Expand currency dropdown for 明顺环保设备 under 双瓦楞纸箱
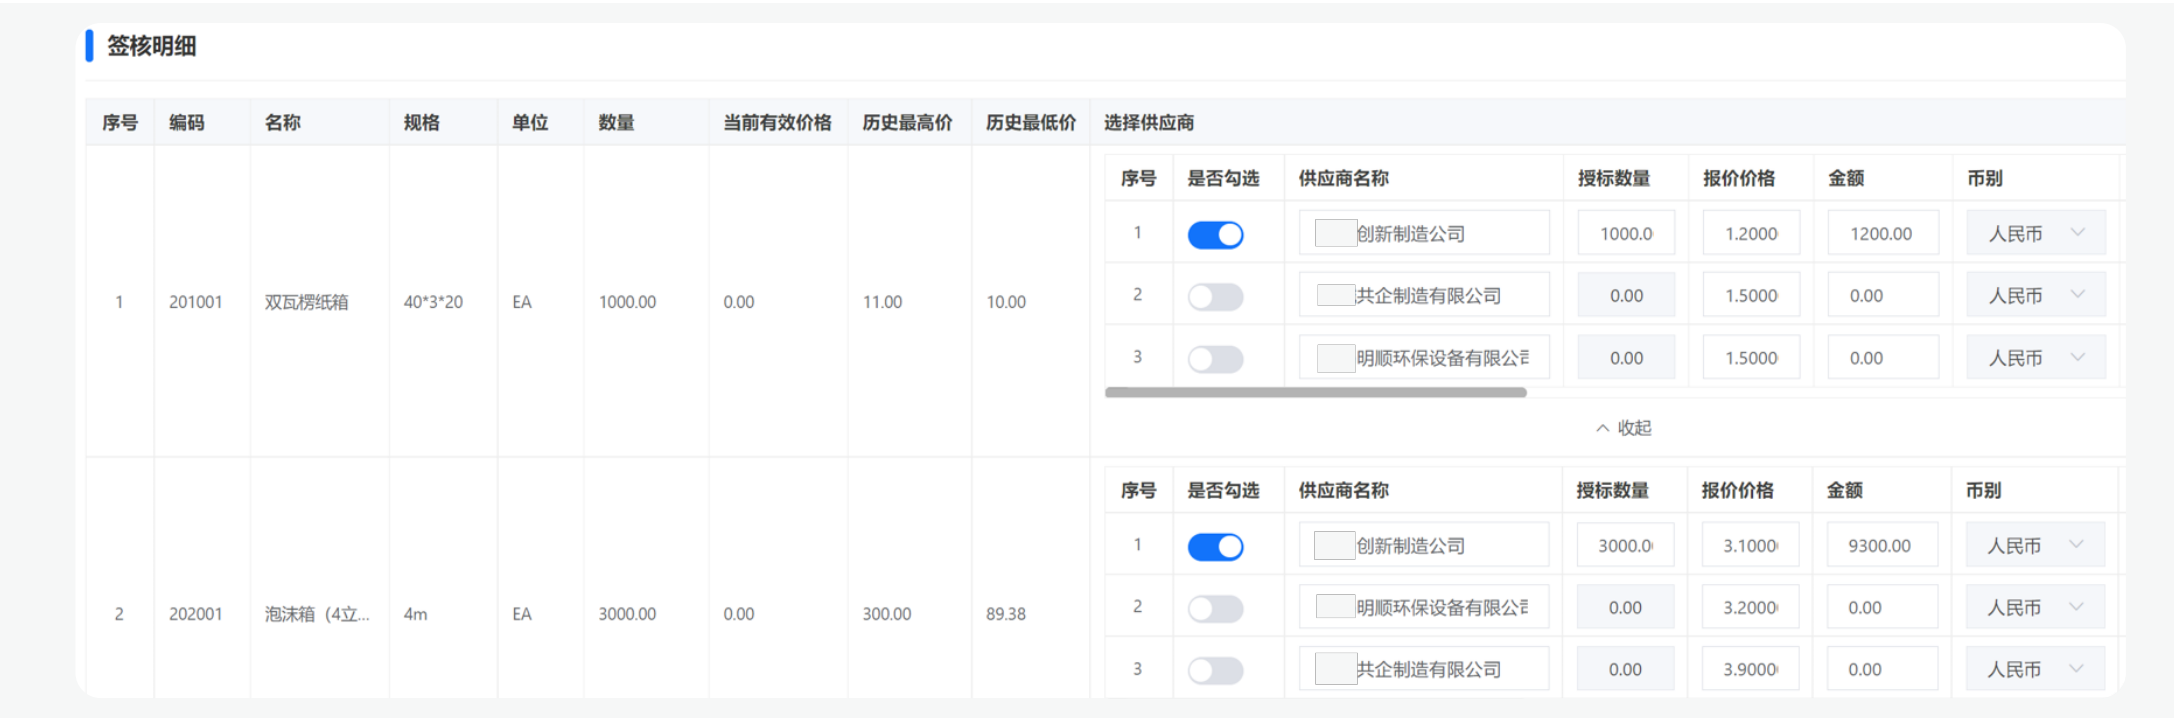Viewport: 2174px width, 718px height. [2035, 358]
